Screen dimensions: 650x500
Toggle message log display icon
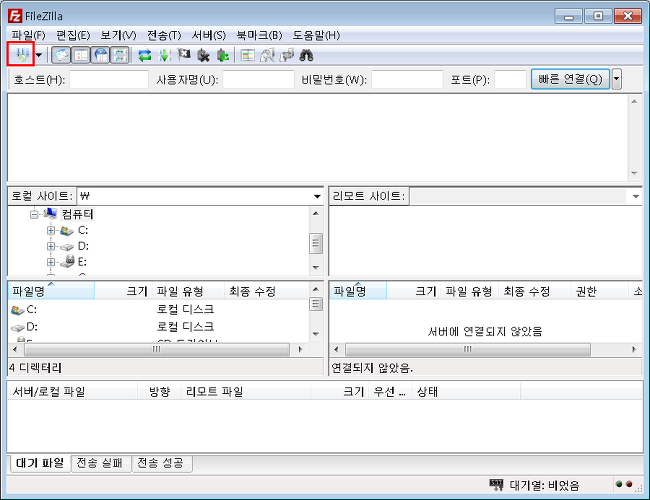click(x=61, y=55)
